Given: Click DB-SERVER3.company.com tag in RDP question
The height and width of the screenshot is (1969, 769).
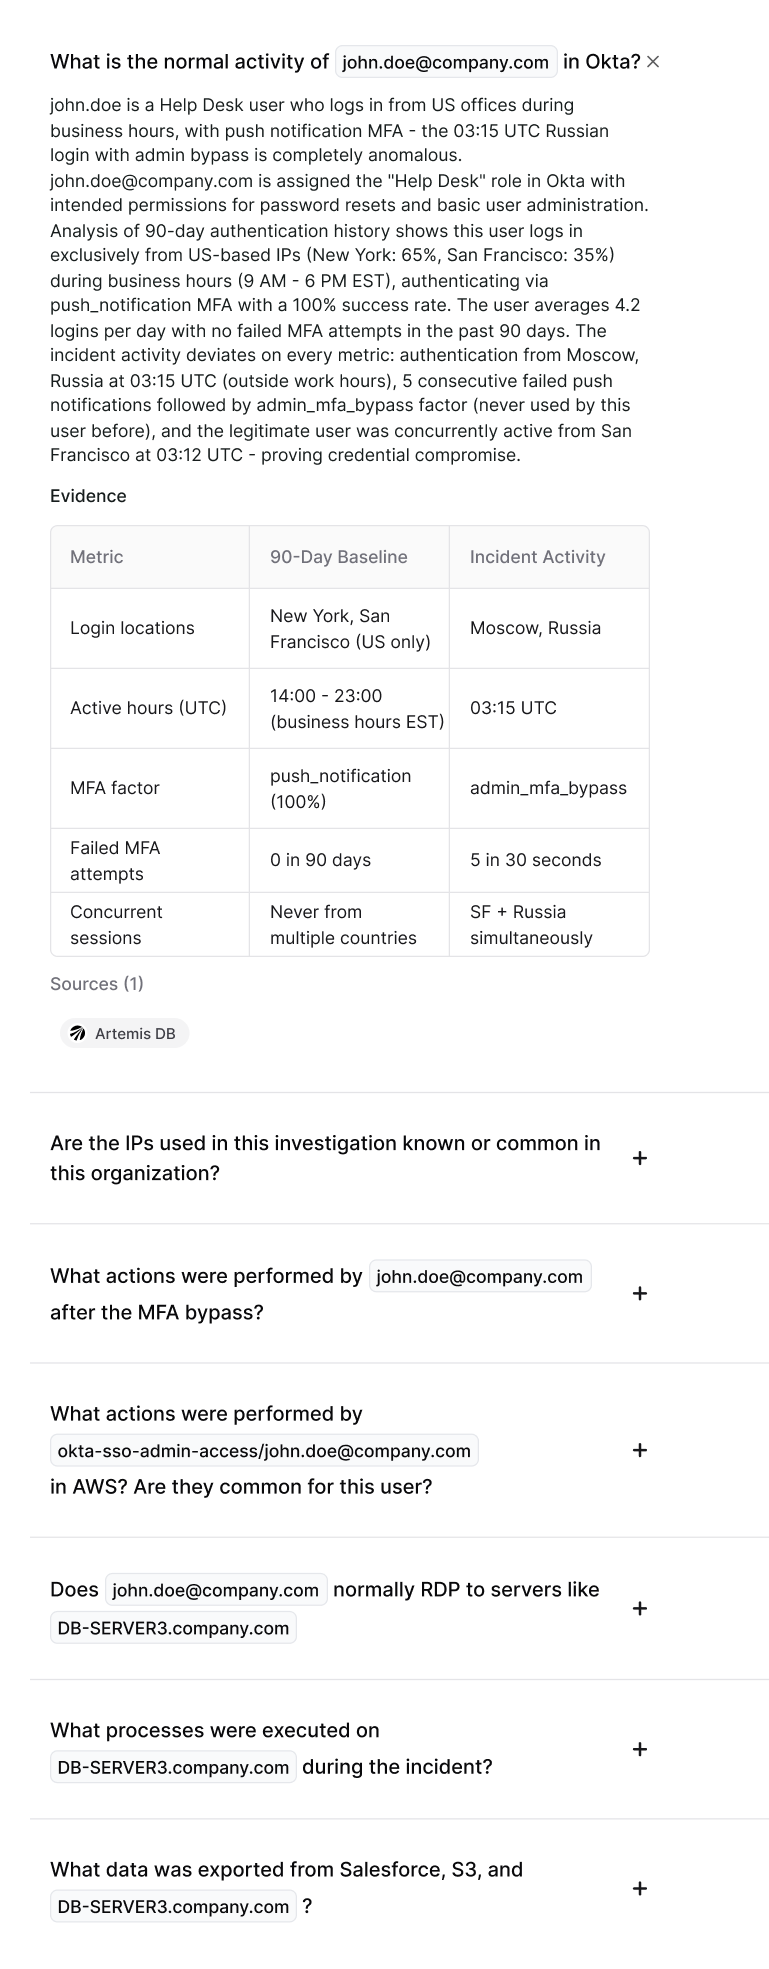Looking at the screenshot, I should (x=173, y=1628).
